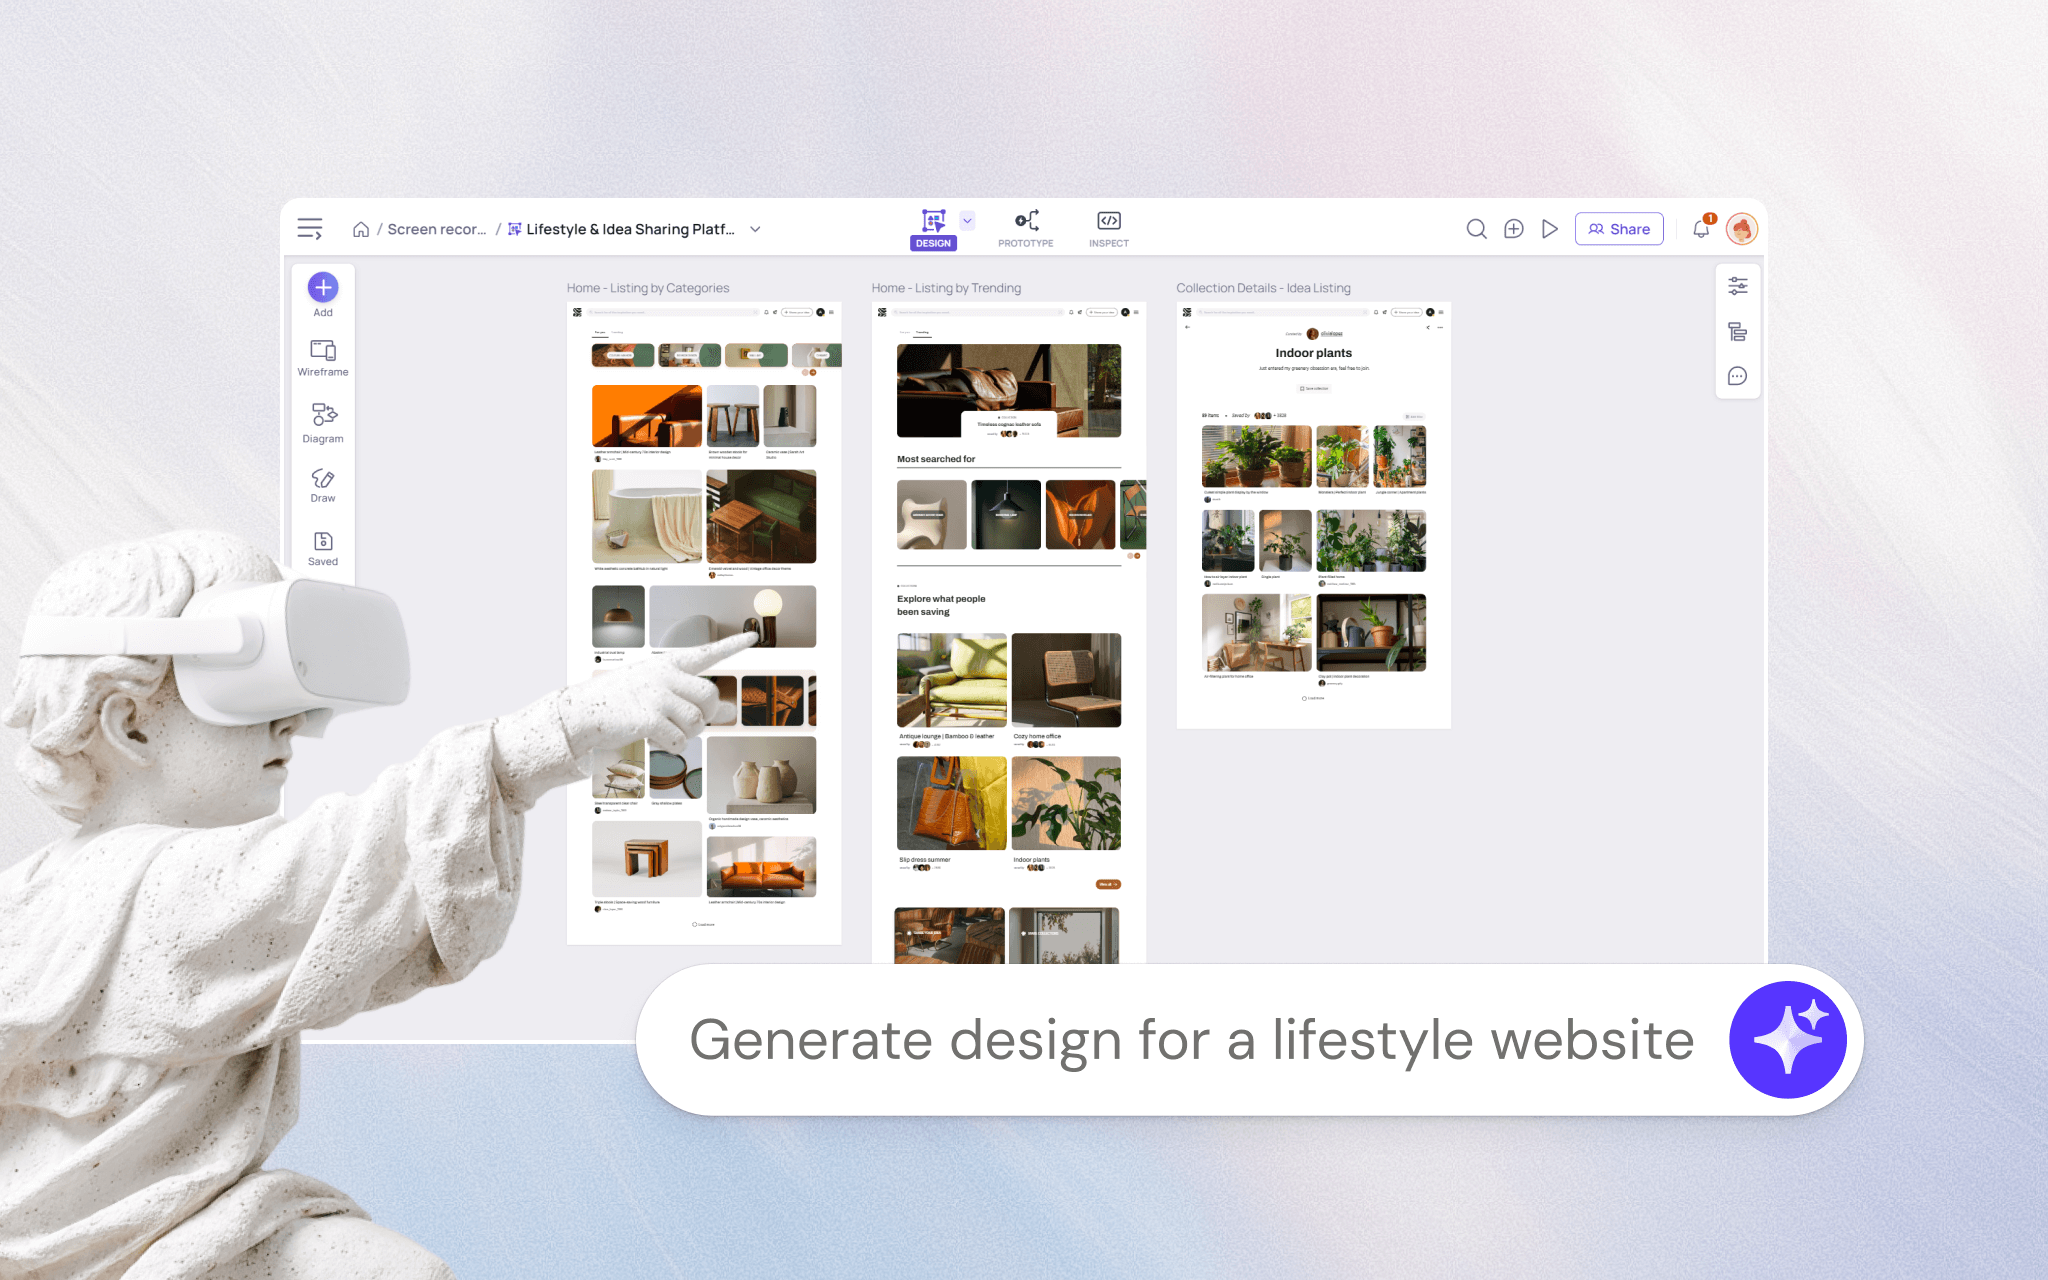
Task: Open design properties with the sliders icon
Action: coord(1738,286)
